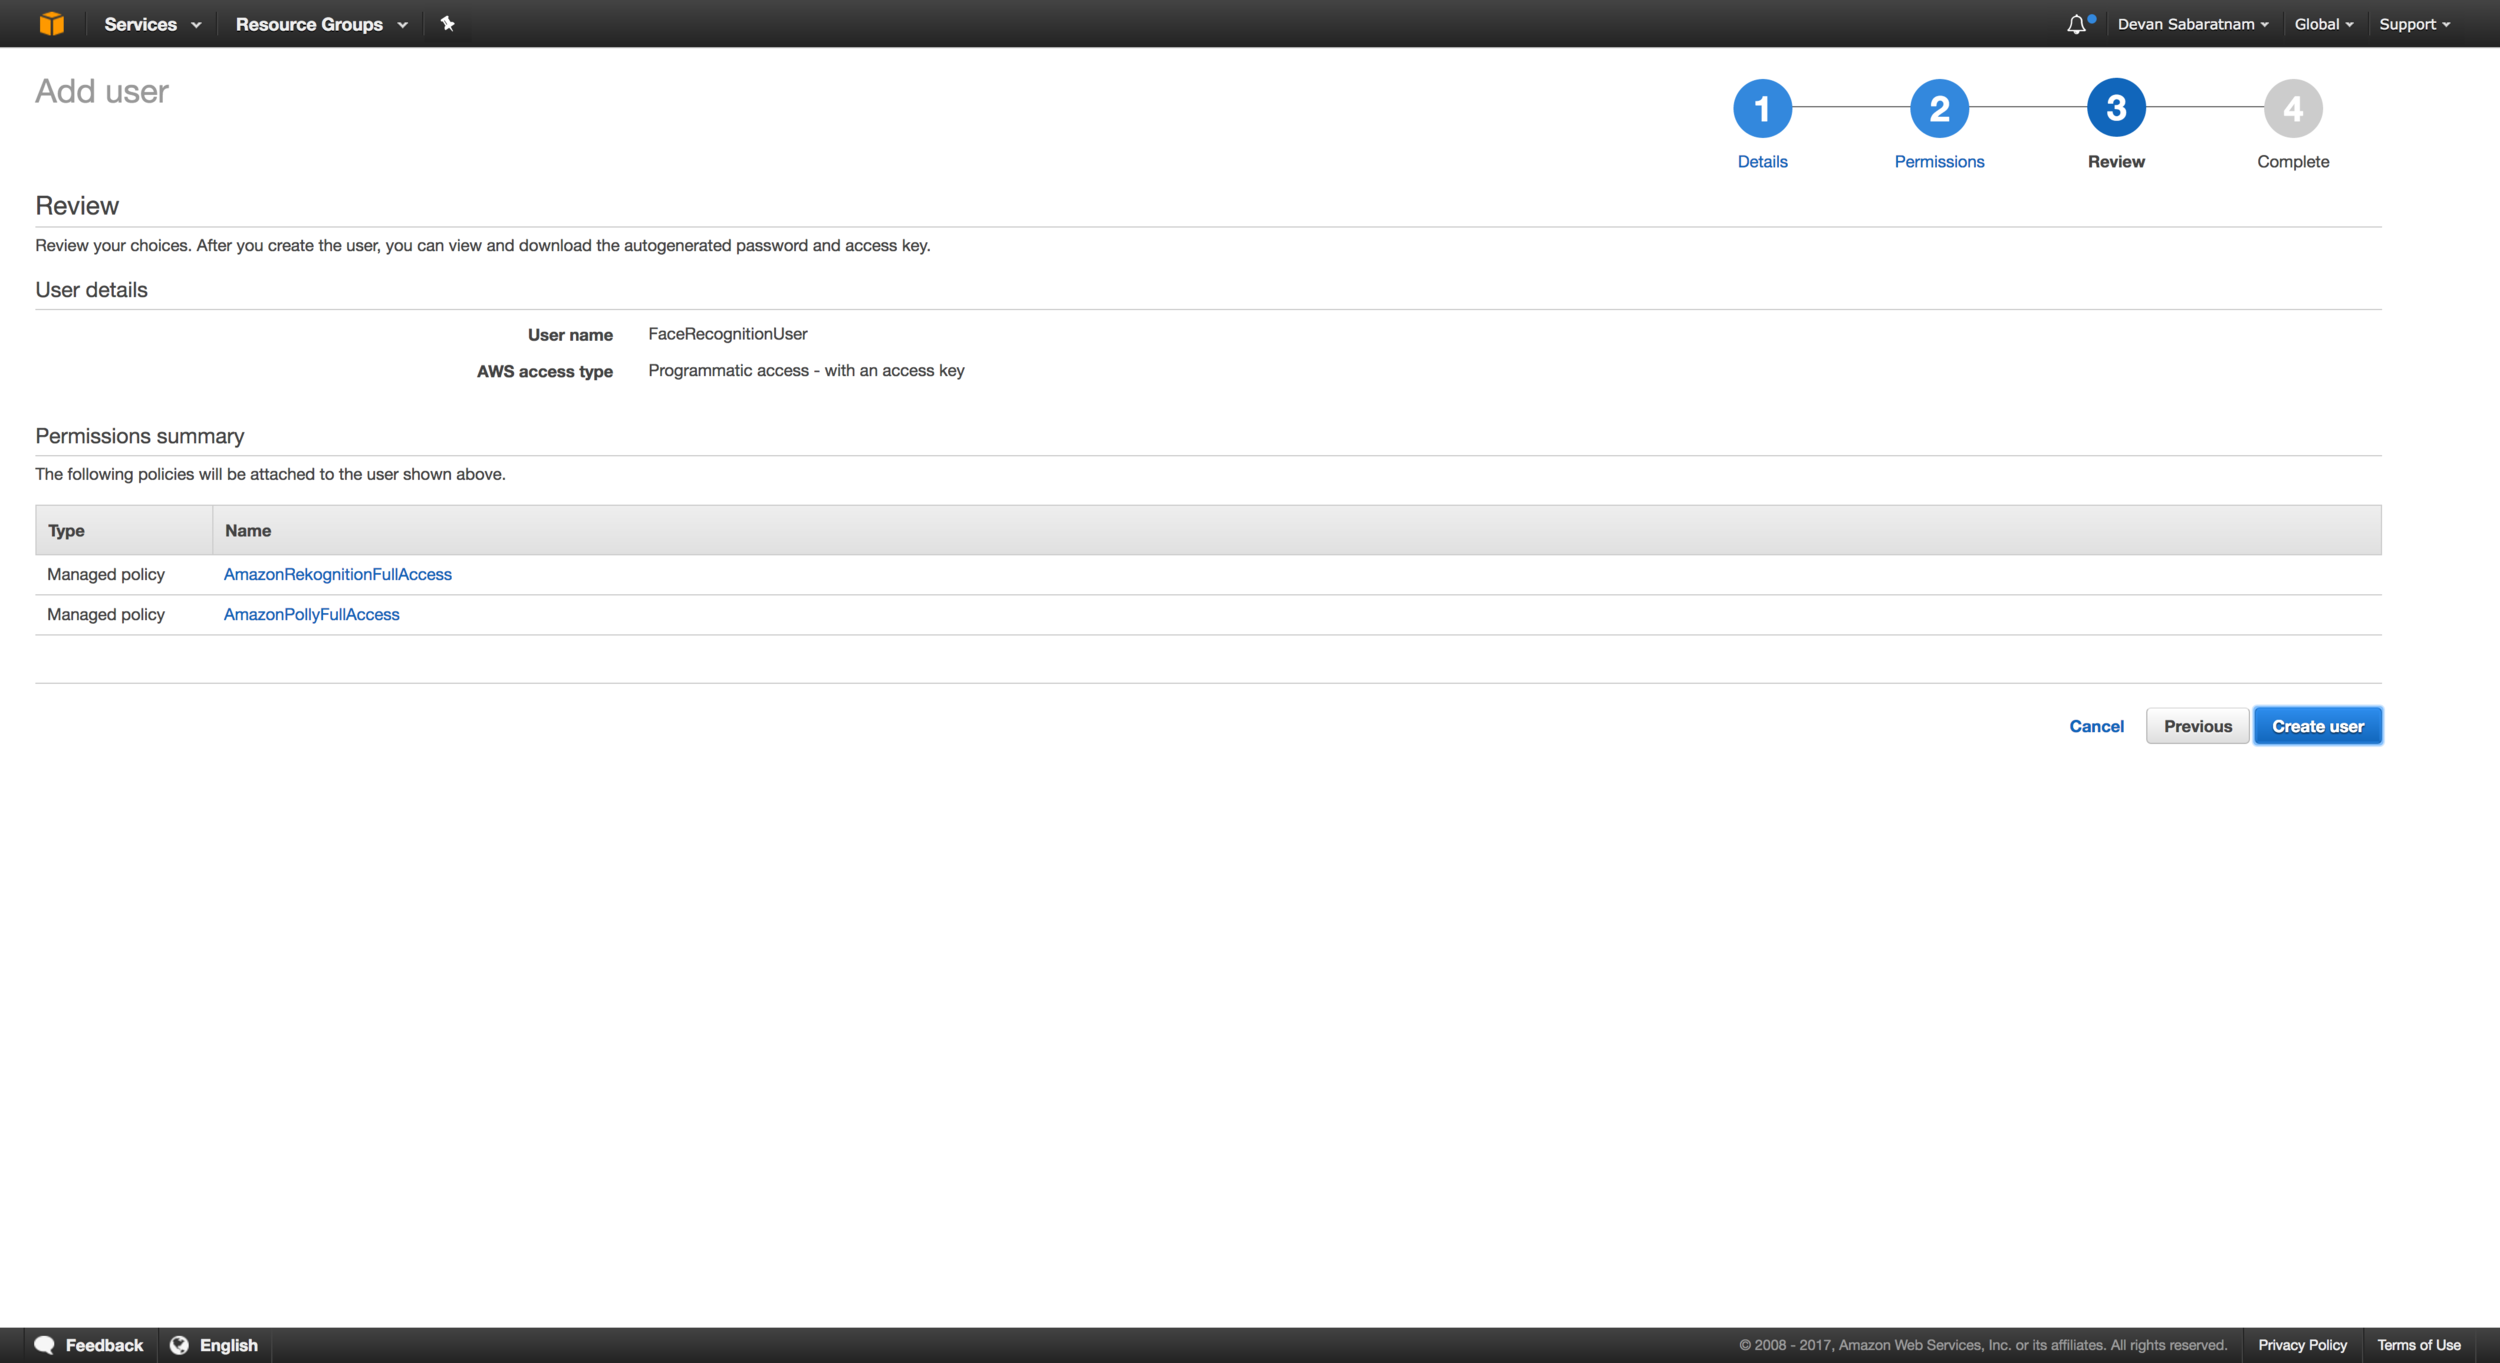
Task: Open the Privacy Policy link
Action: [x=2302, y=1345]
